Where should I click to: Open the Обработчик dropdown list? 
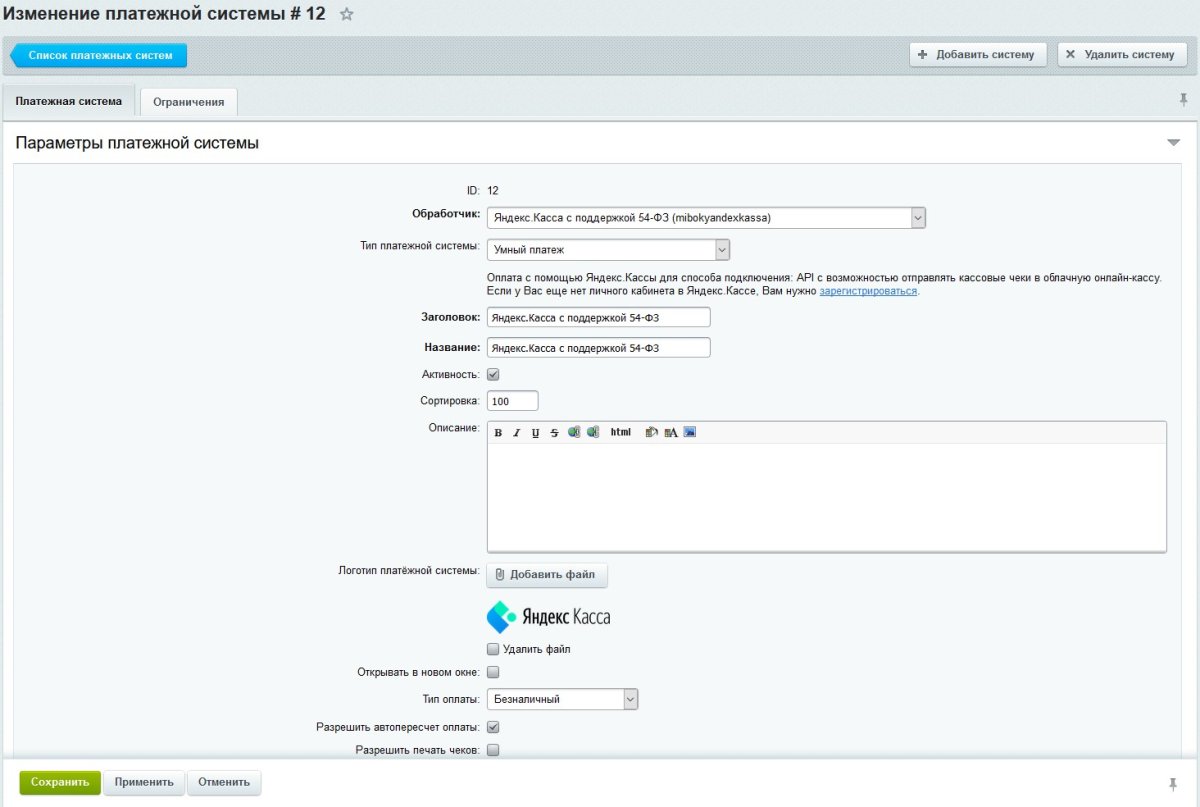(918, 217)
